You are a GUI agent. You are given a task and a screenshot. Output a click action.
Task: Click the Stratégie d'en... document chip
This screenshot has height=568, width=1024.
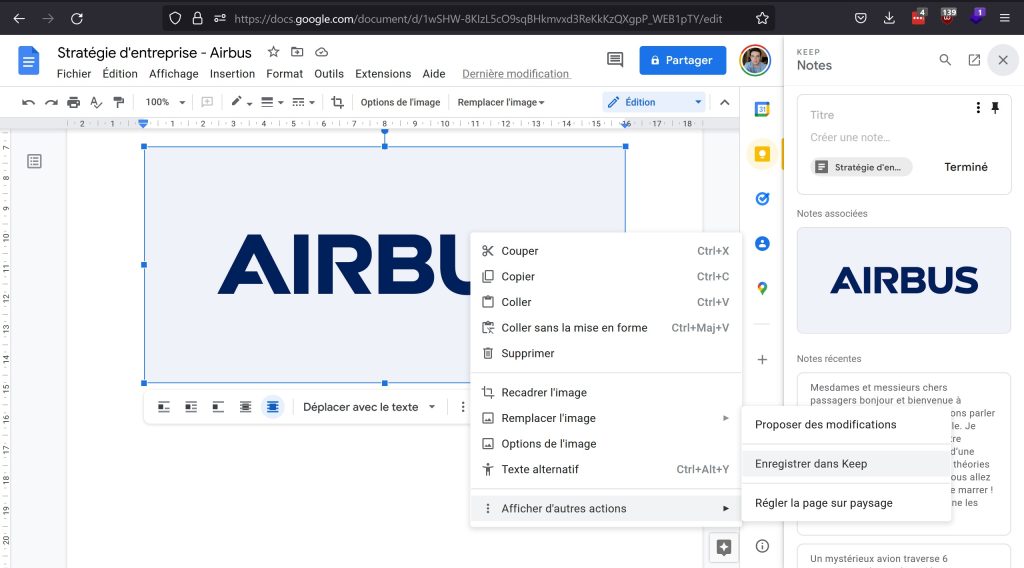[861, 167]
